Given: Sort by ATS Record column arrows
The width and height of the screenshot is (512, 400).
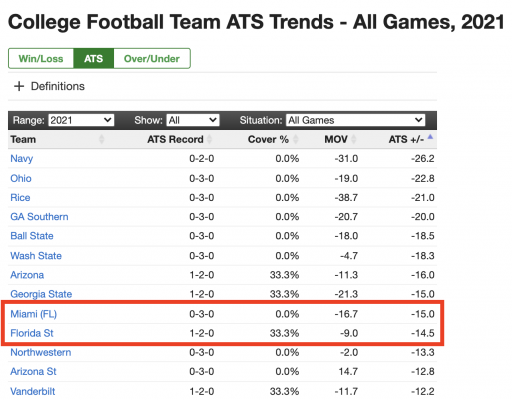Looking at the screenshot, I should click(x=209, y=139).
